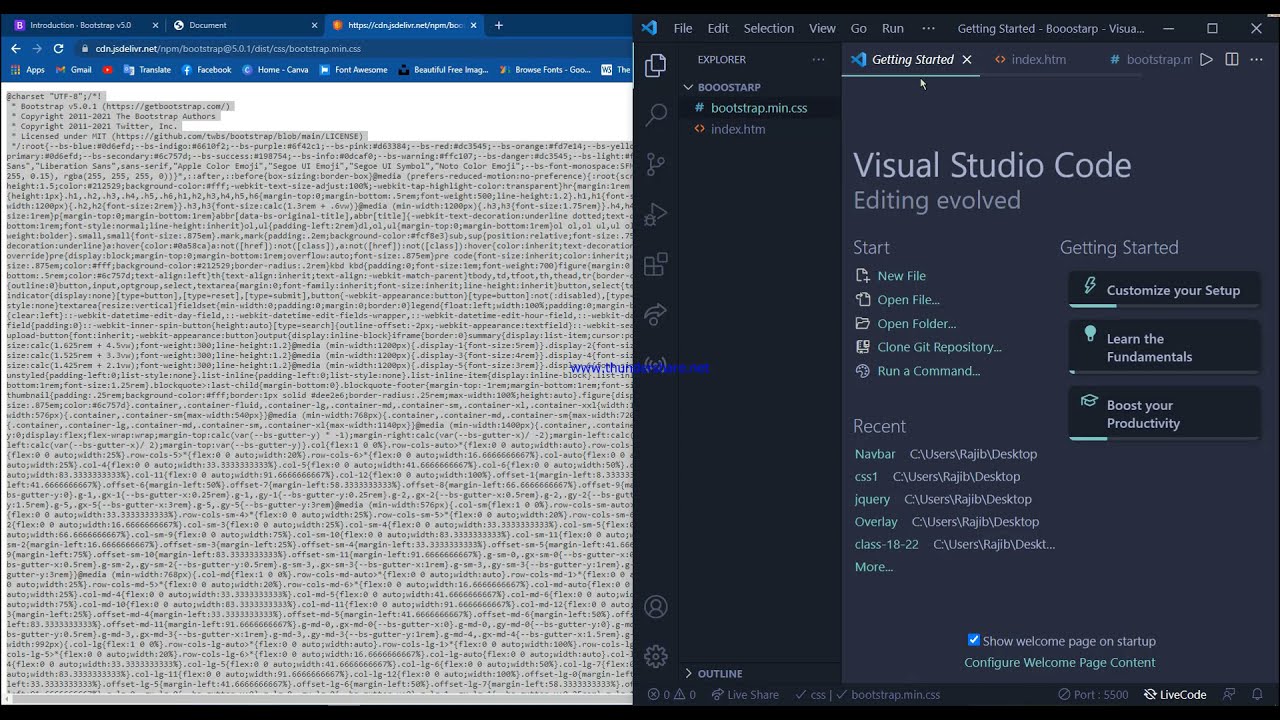Open the Explorer view in the activity bar

(656, 65)
